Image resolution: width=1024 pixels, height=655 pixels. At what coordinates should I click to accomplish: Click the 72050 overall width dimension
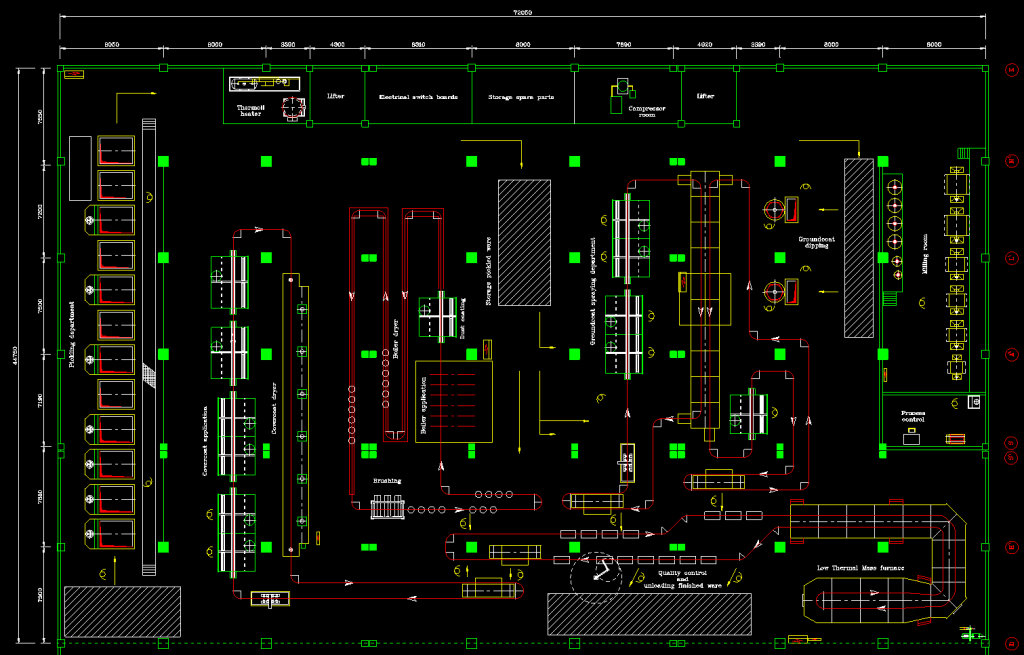point(522,12)
